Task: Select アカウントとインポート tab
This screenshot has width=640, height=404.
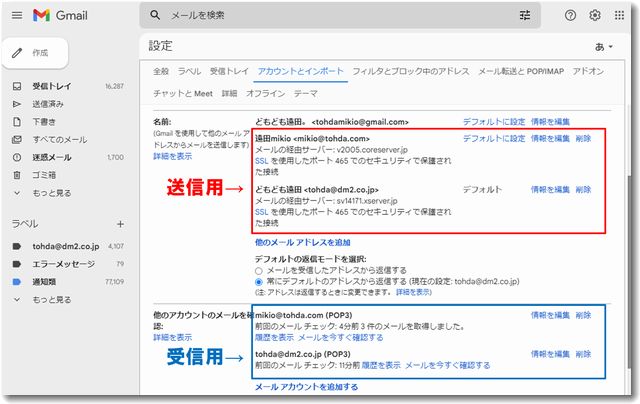Action: click(x=301, y=71)
